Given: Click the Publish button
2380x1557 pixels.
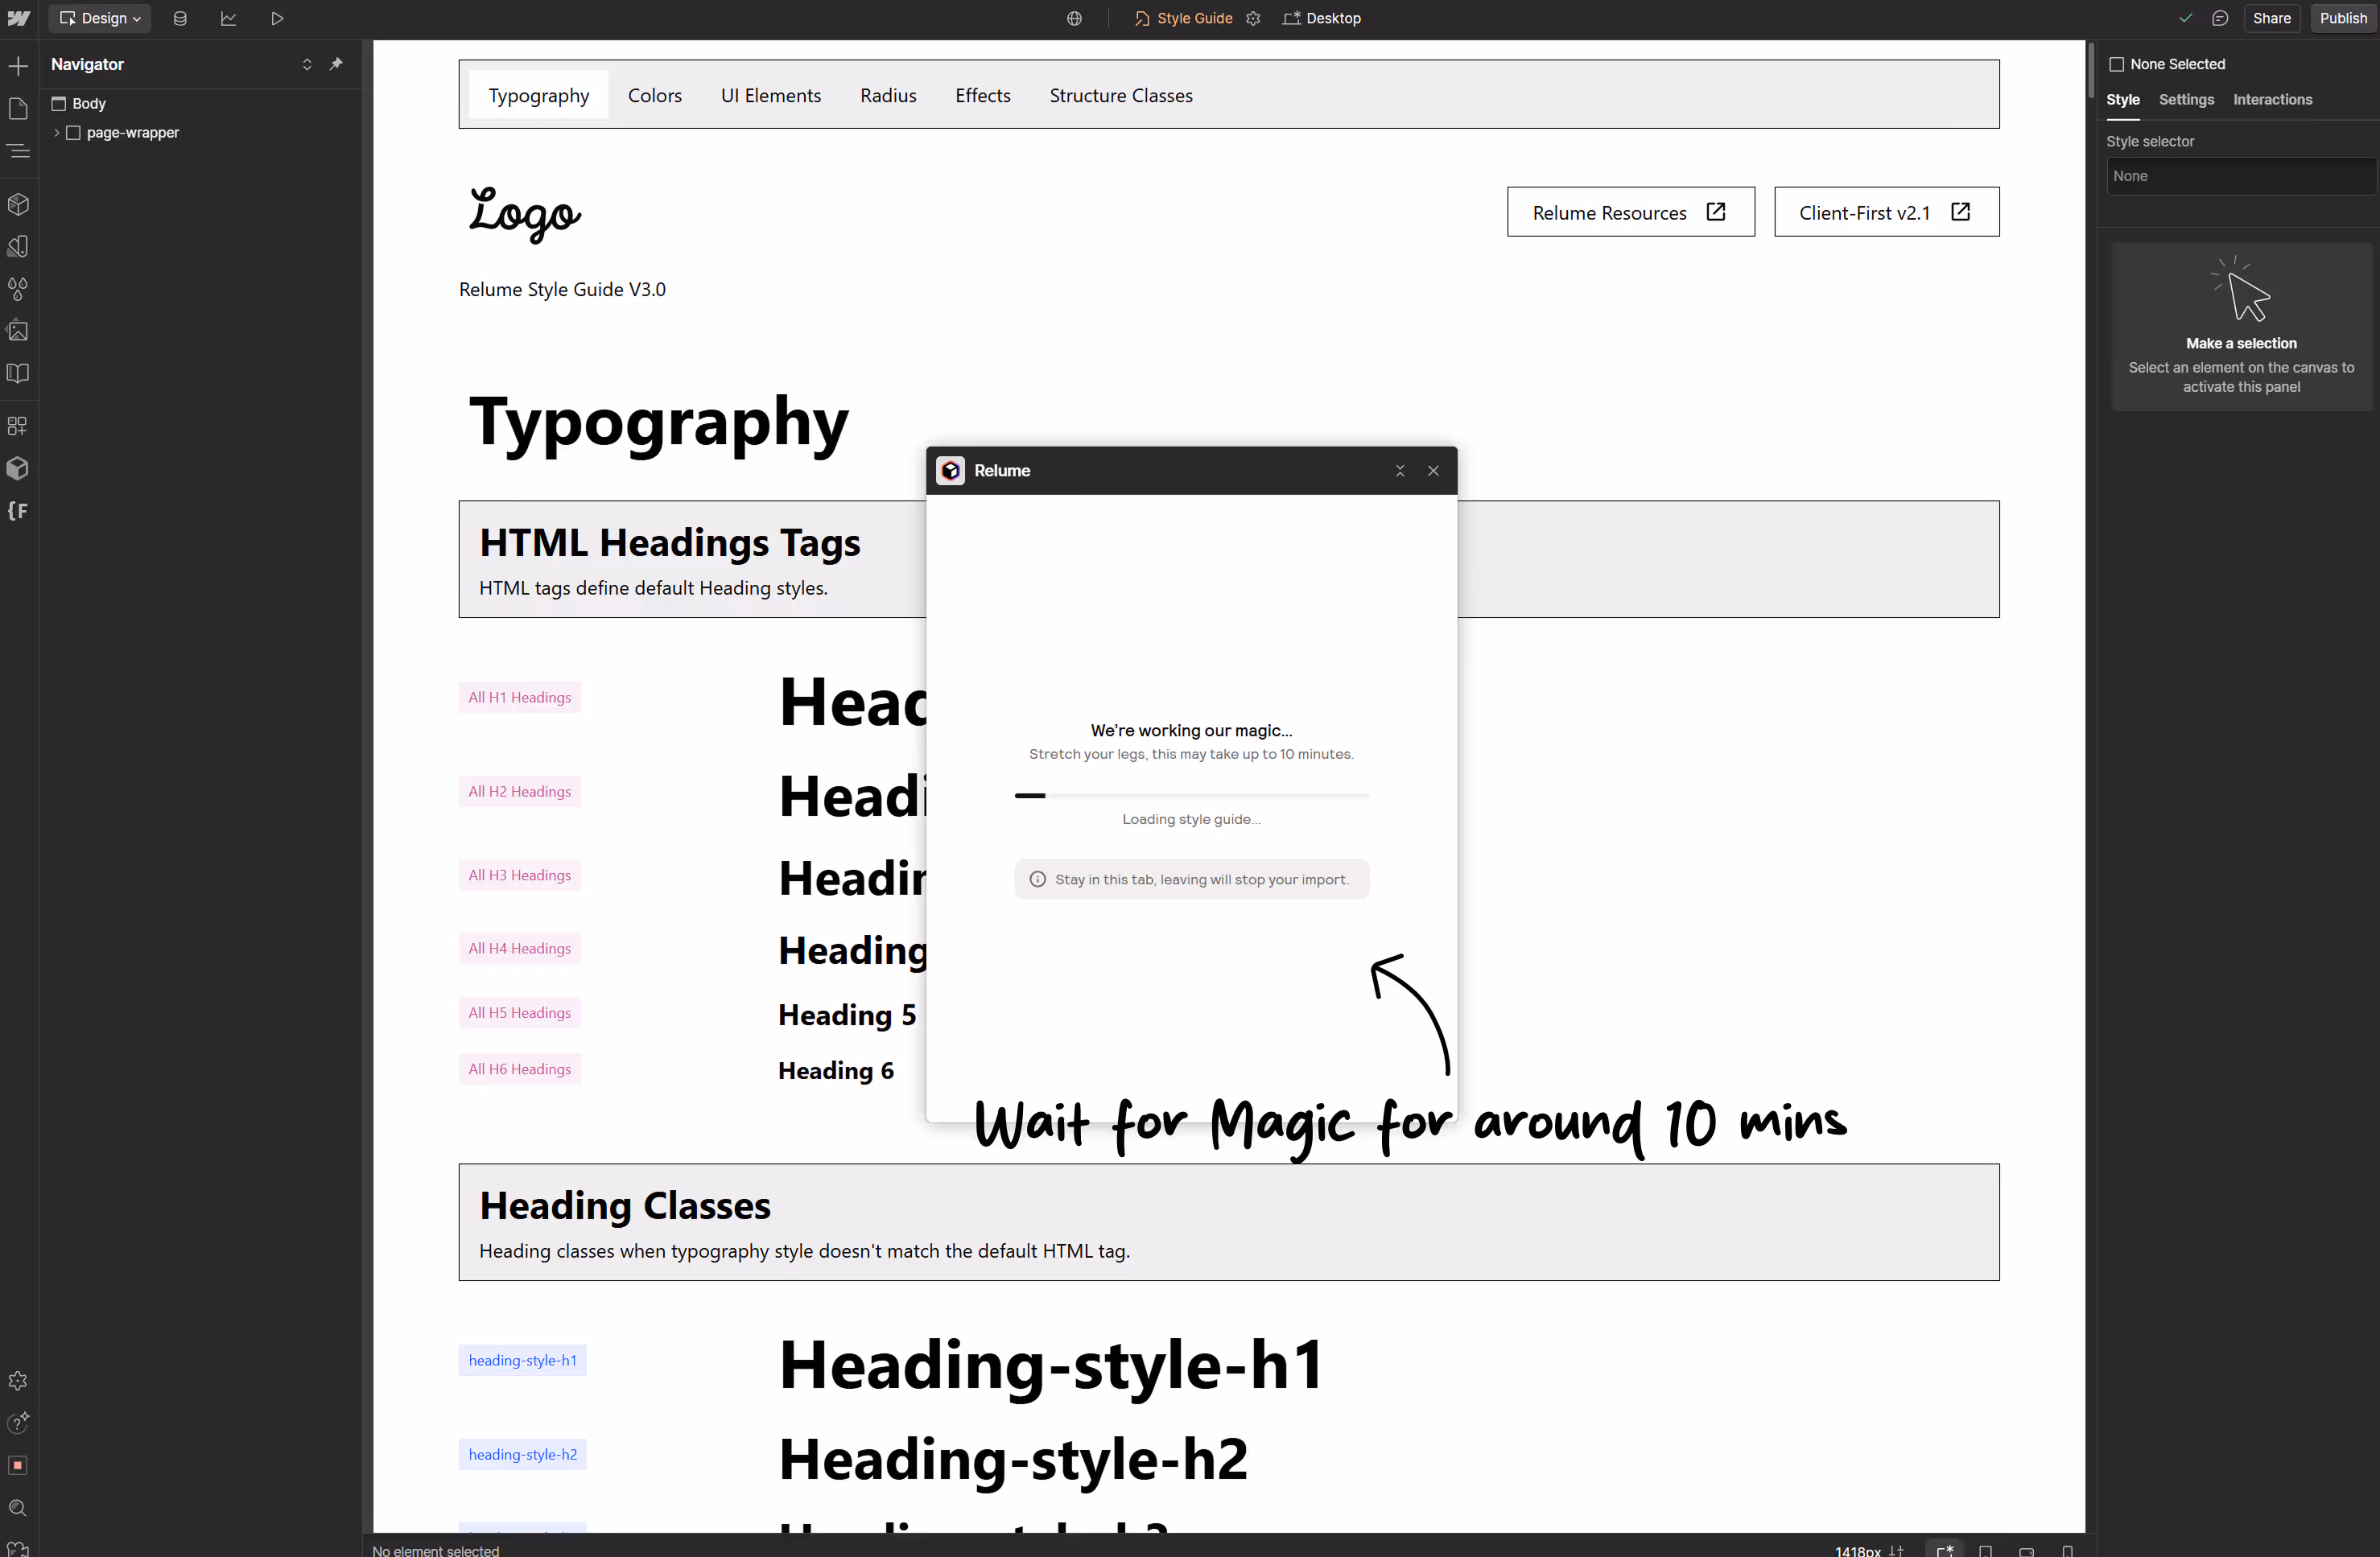Looking at the screenshot, I should (2343, 18).
